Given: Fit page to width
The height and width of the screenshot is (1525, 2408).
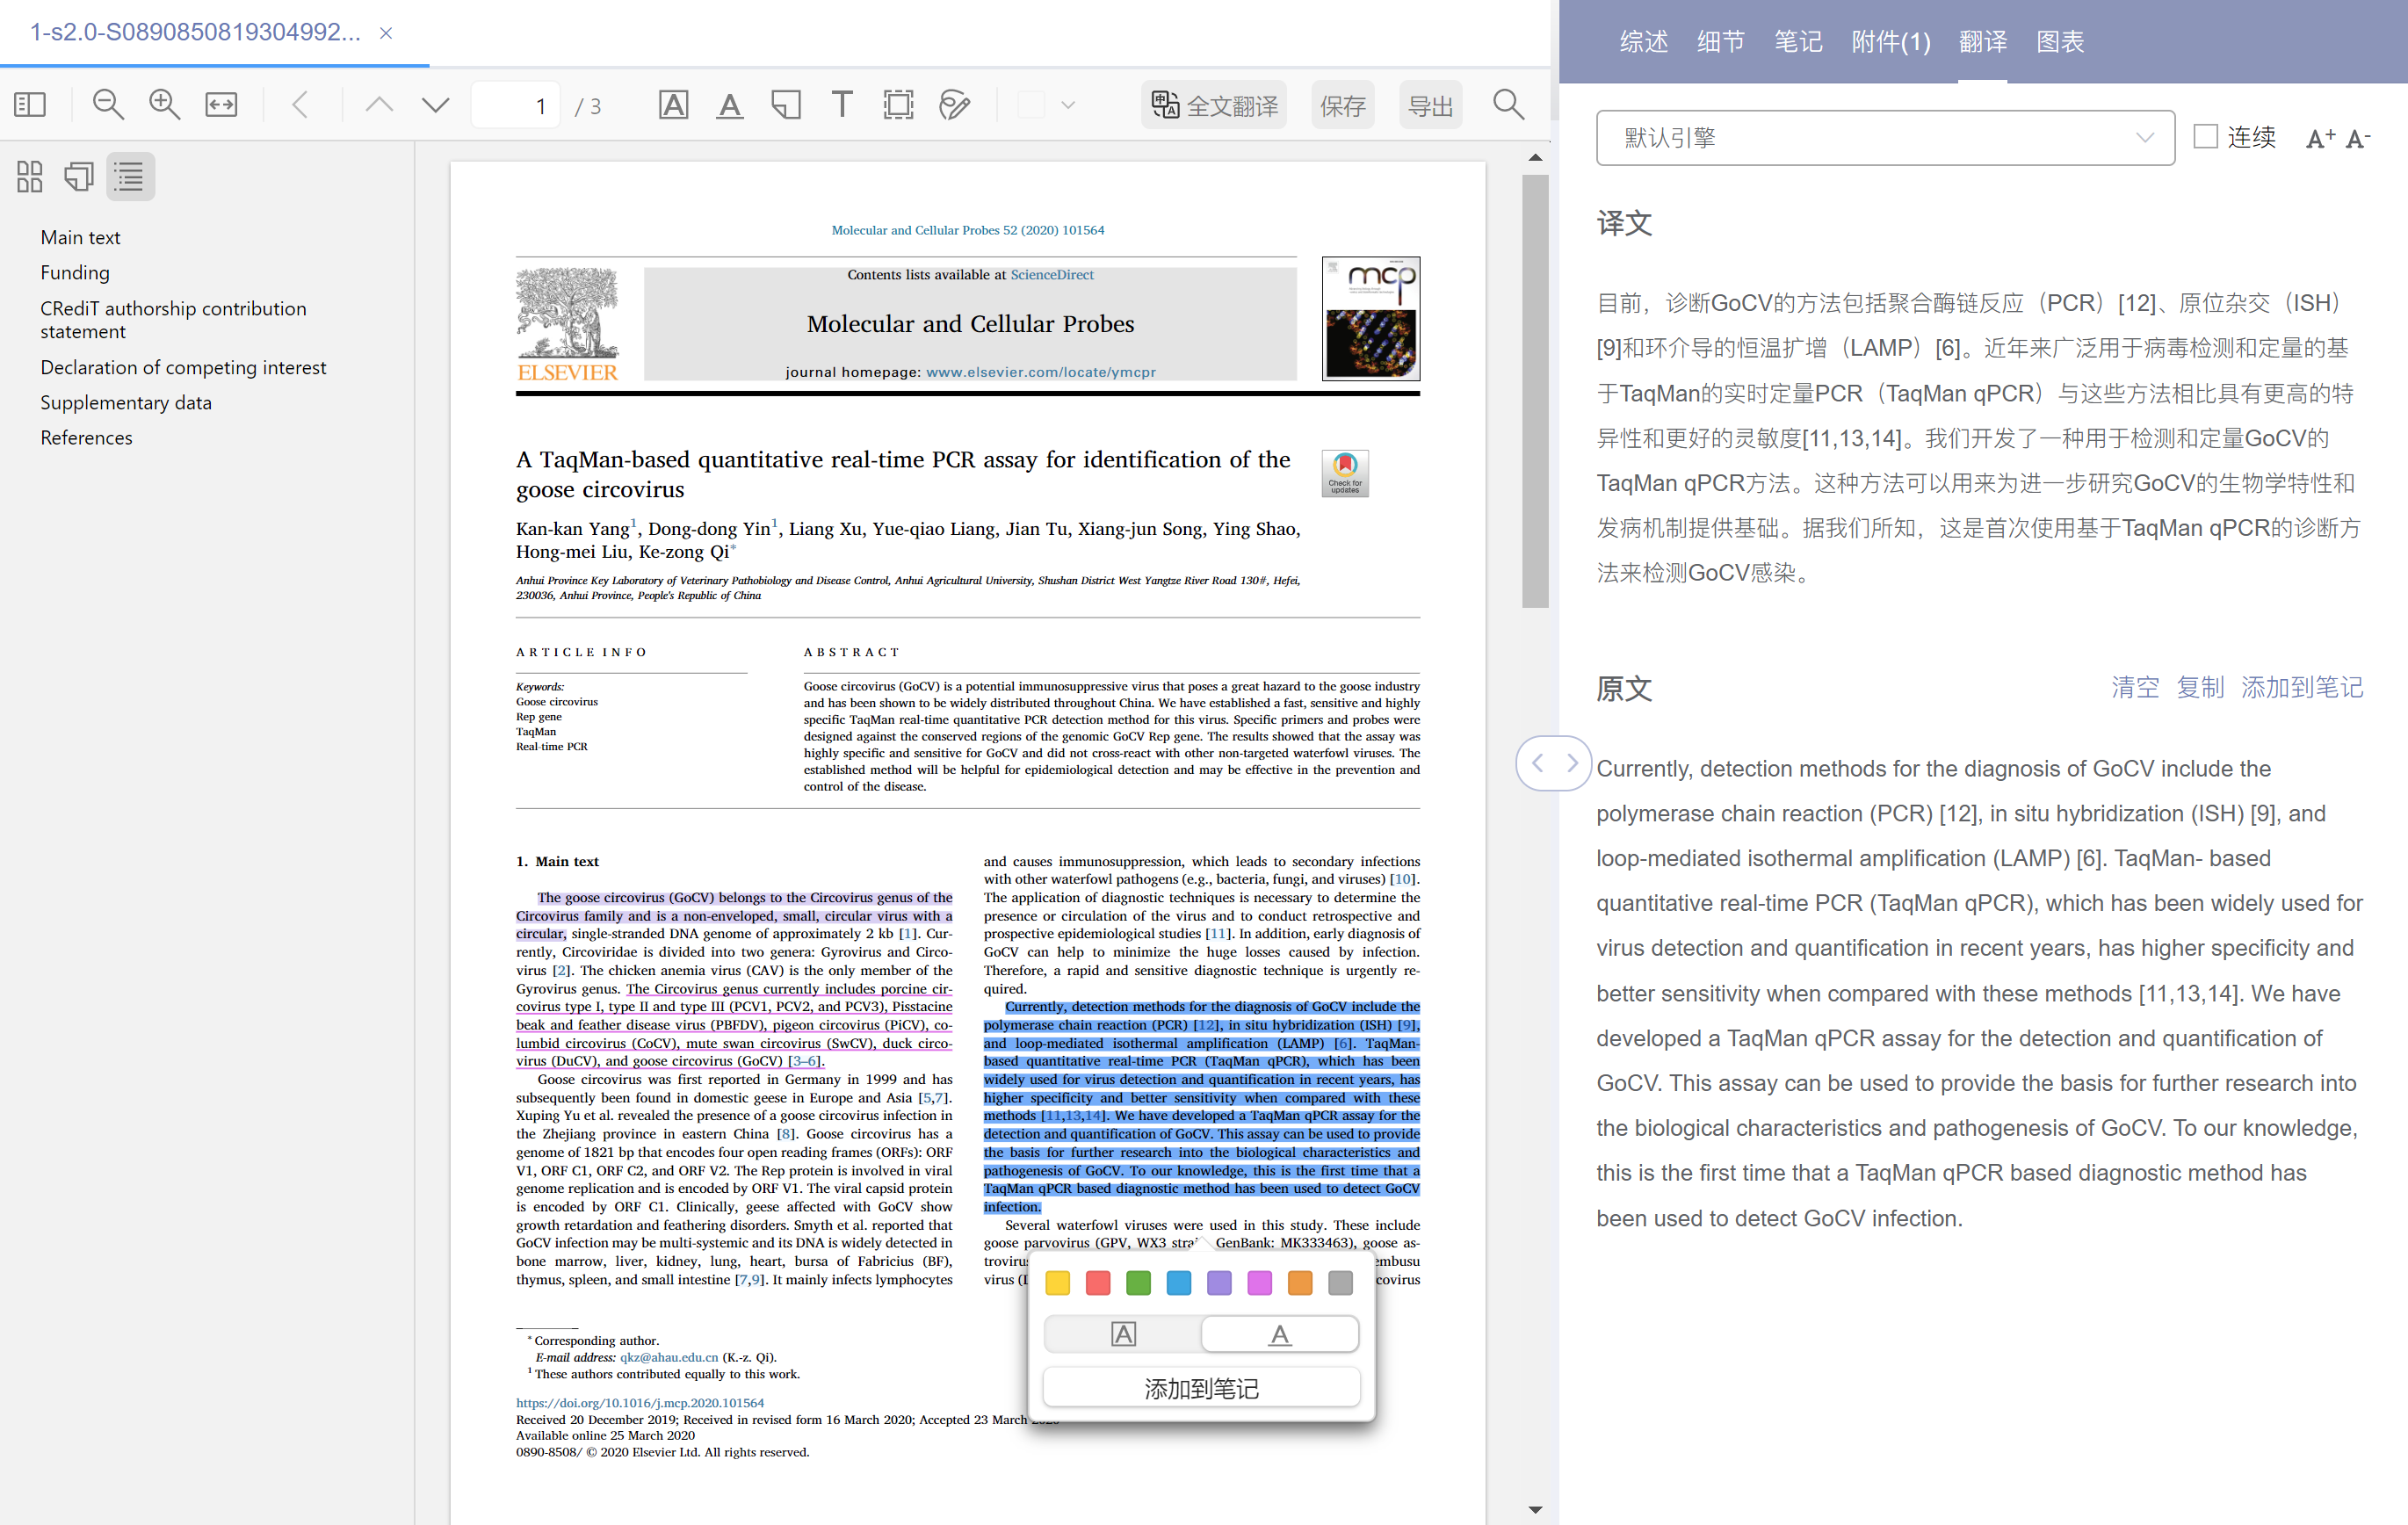Looking at the screenshot, I should 221,104.
